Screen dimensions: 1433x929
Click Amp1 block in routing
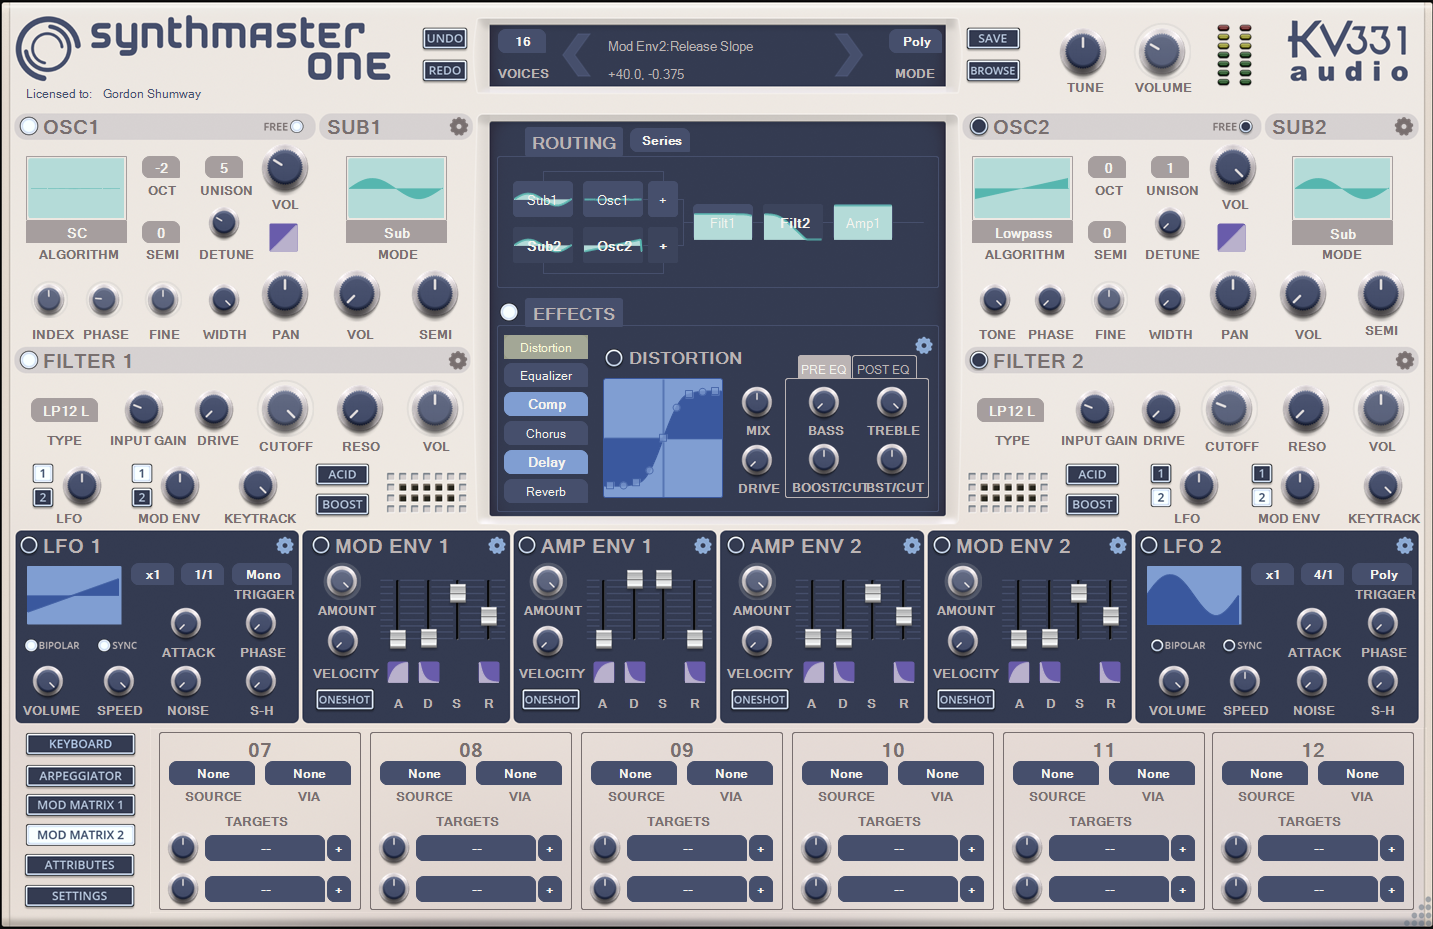862,223
